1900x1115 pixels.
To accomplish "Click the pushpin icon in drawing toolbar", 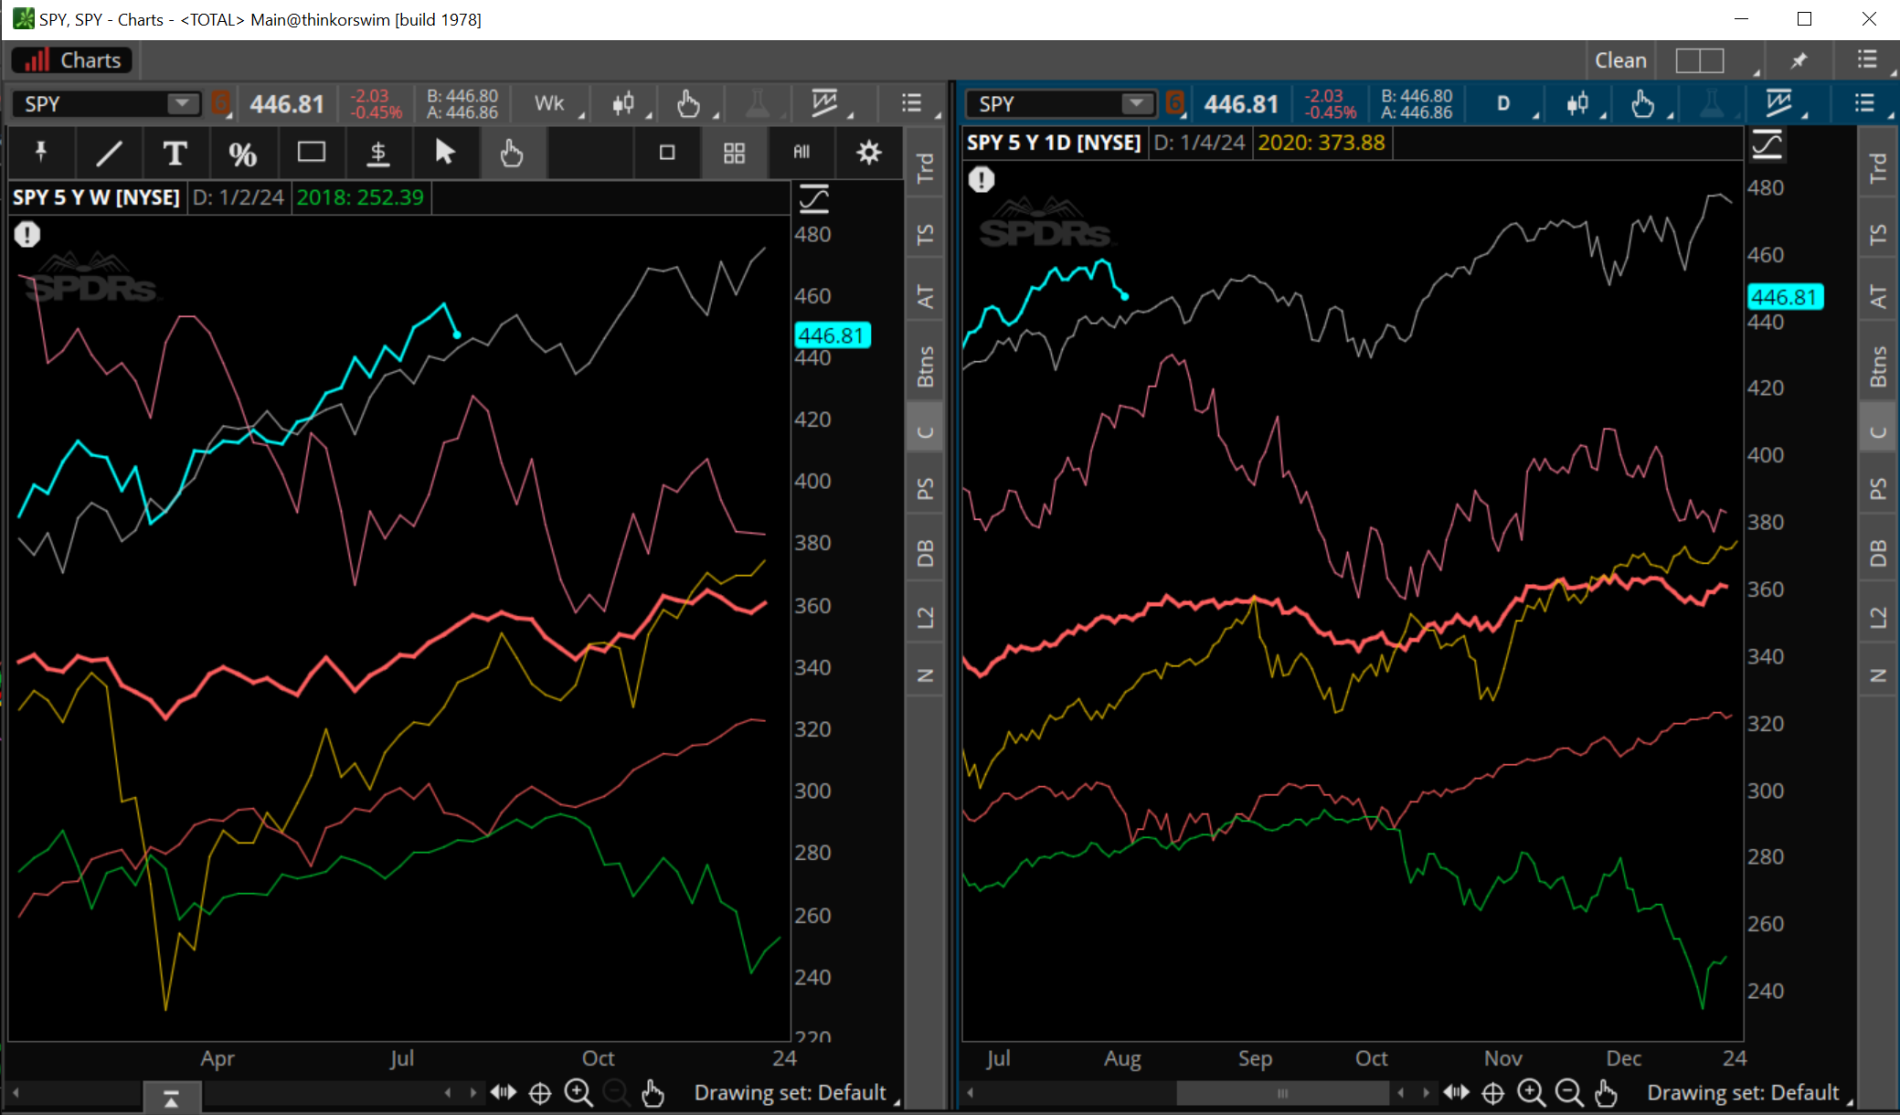I will pyautogui.click(x=41, y=152).
